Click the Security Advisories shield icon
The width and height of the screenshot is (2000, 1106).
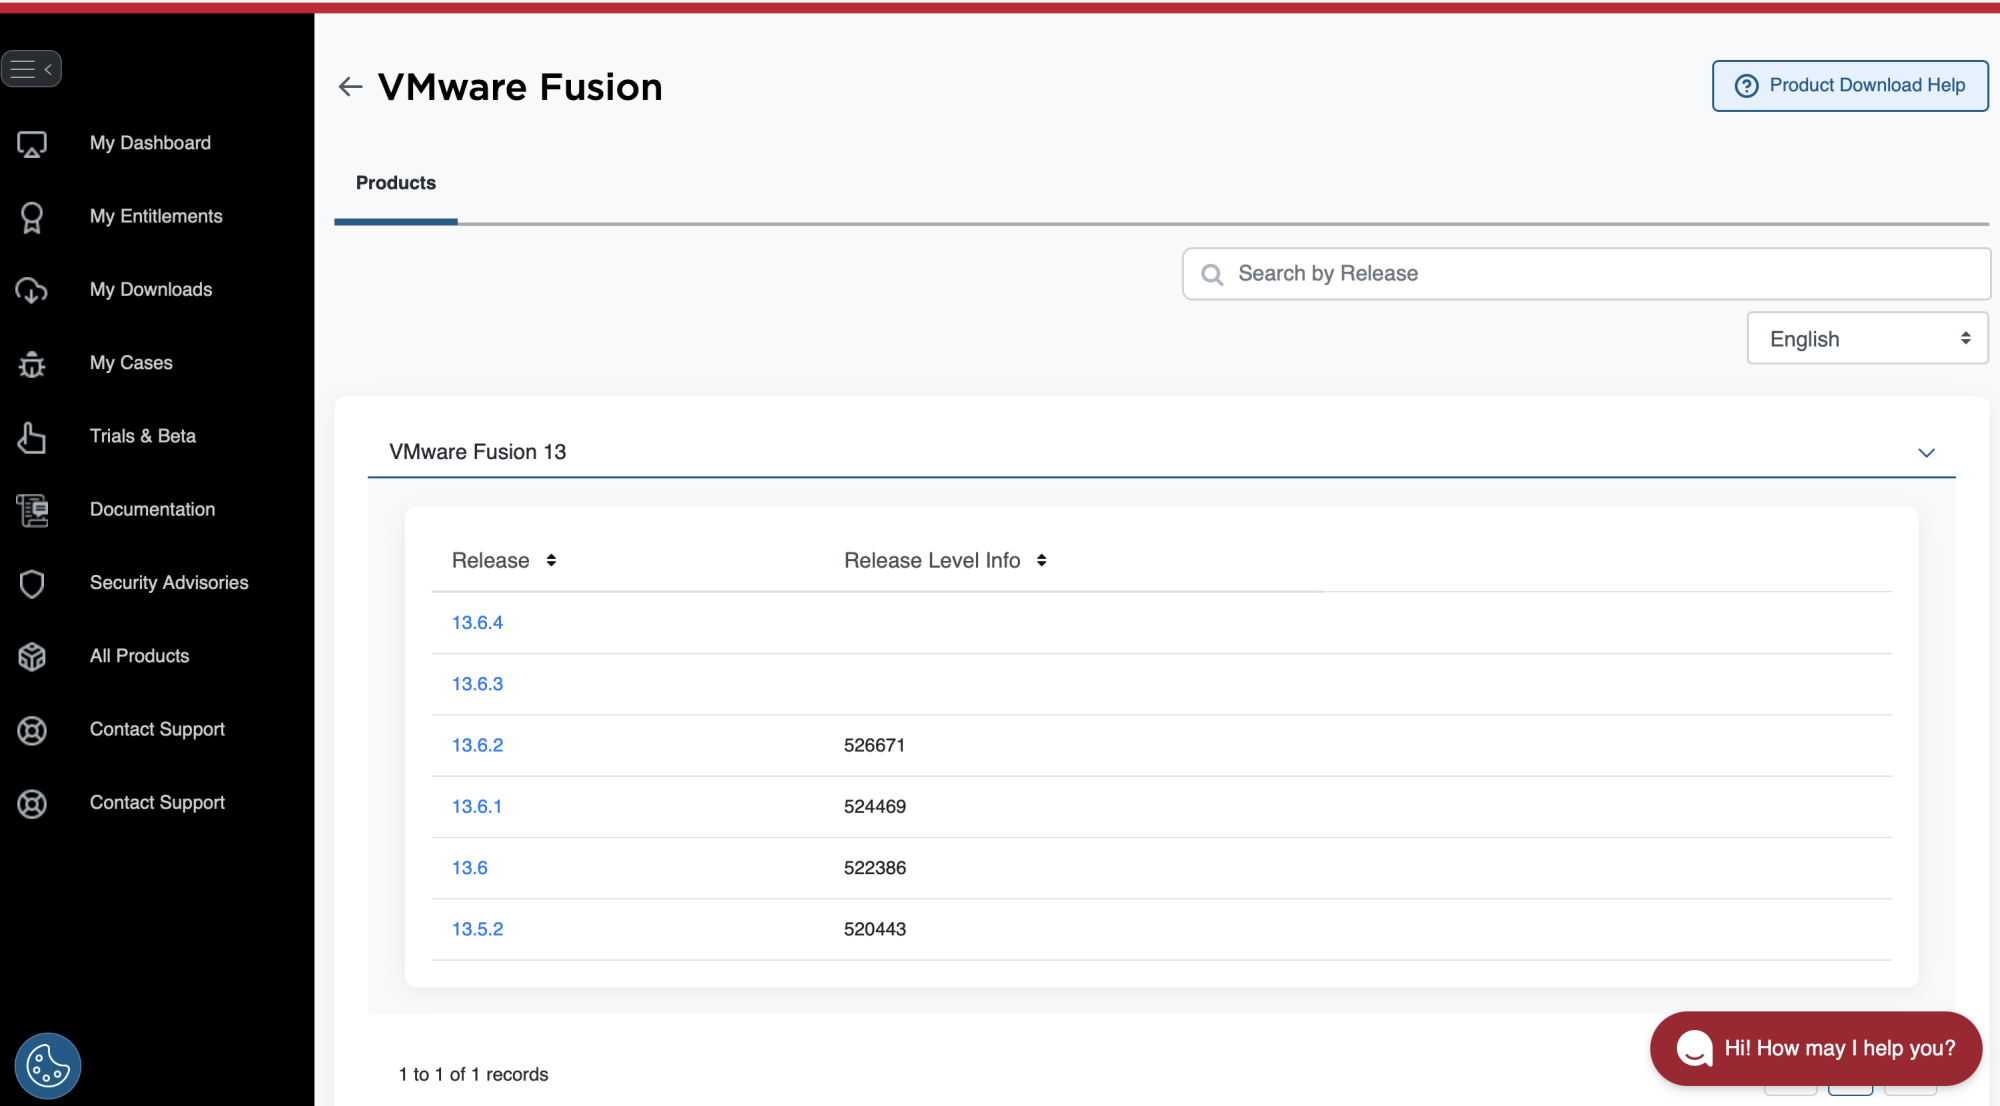[x=32, y=584]
